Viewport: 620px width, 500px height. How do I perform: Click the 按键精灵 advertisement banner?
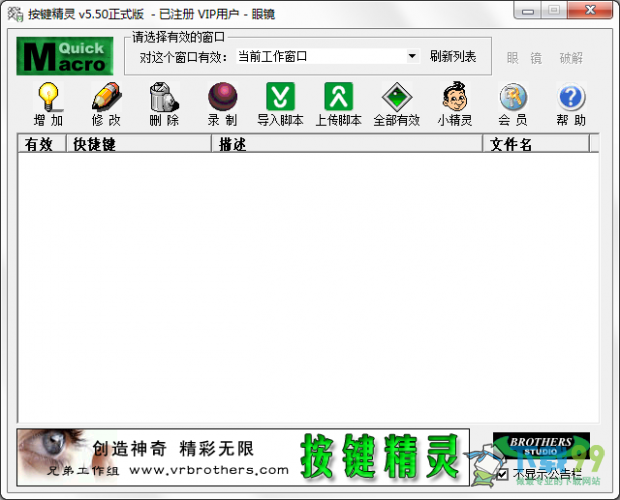[x=243, y=457]
